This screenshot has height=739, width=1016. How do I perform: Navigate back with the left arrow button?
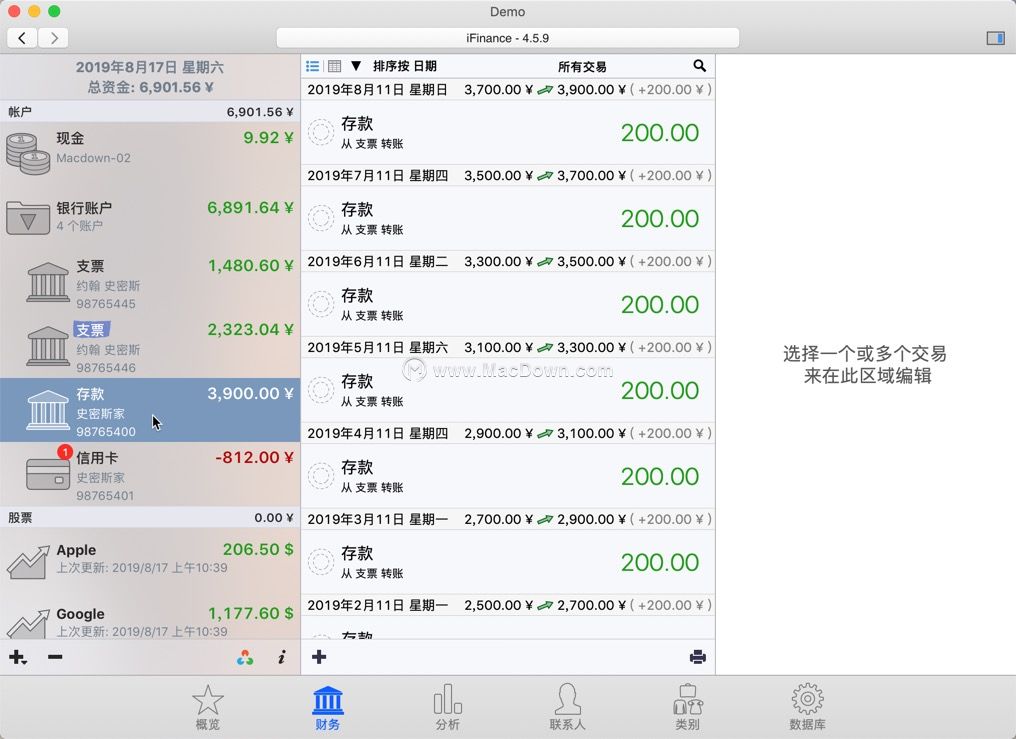pyautogui.click(x=22, y=37)
